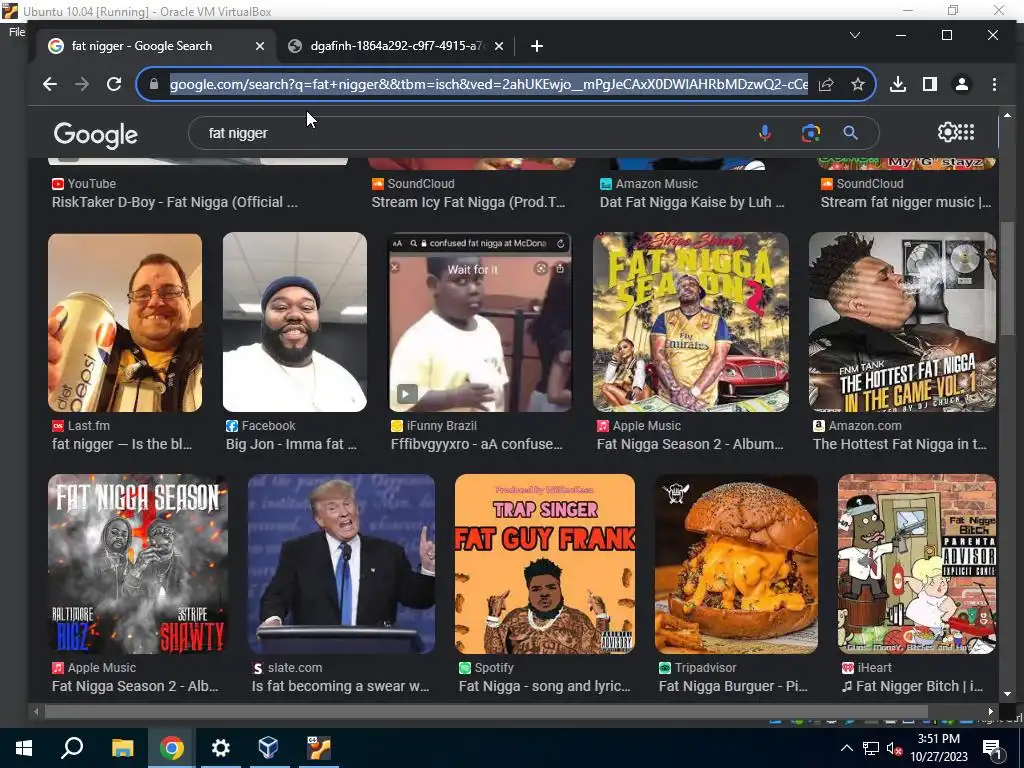Toggle the Chrome side panel
The width and height of the screenshot is (1024, 768).
(x=930, y=84)
